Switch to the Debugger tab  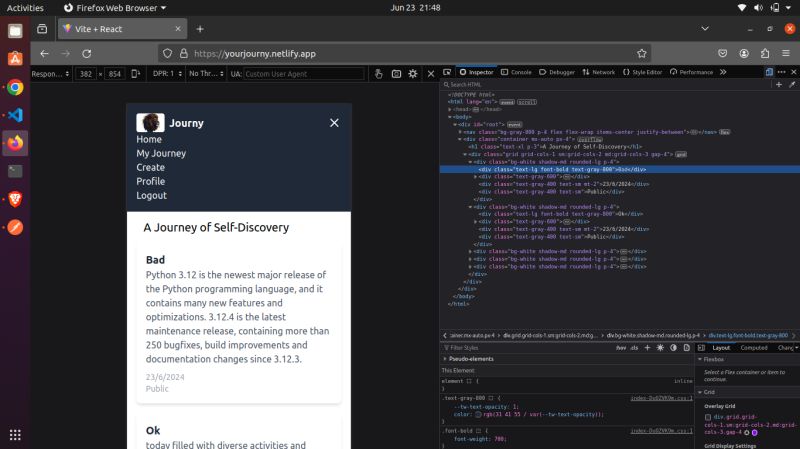click(x=557, y=72)
